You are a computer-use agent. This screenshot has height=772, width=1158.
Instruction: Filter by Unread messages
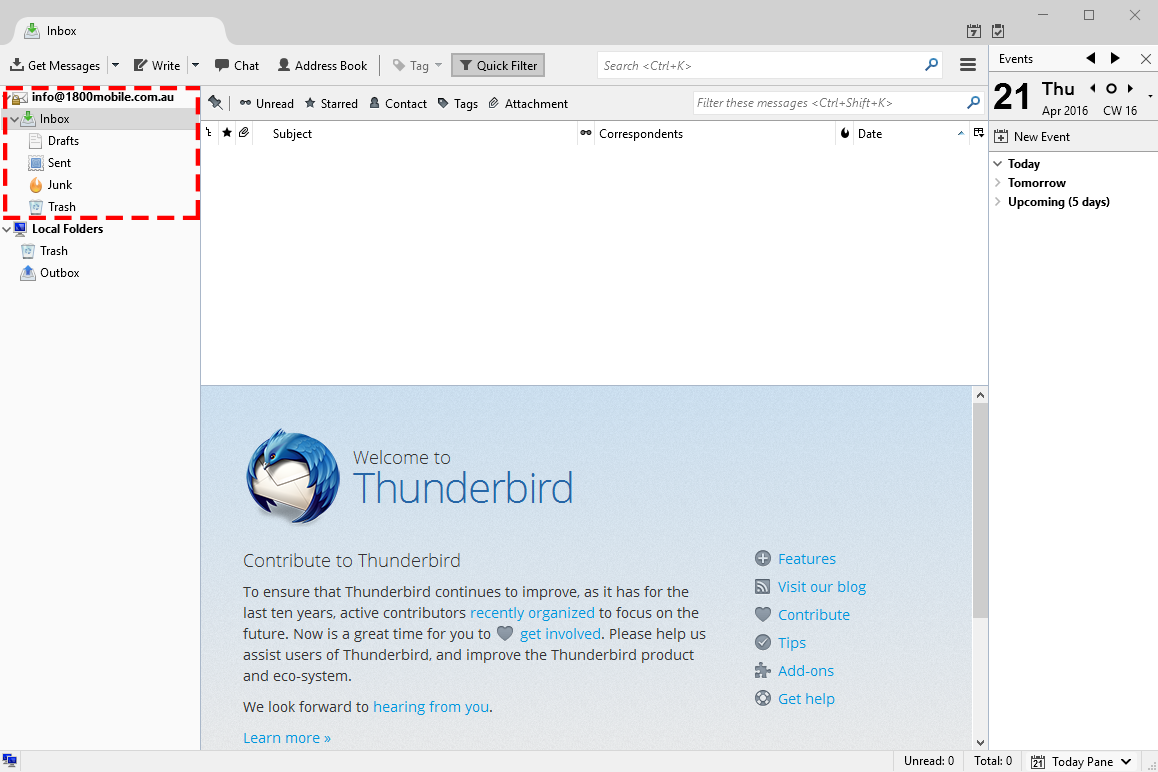267,103
